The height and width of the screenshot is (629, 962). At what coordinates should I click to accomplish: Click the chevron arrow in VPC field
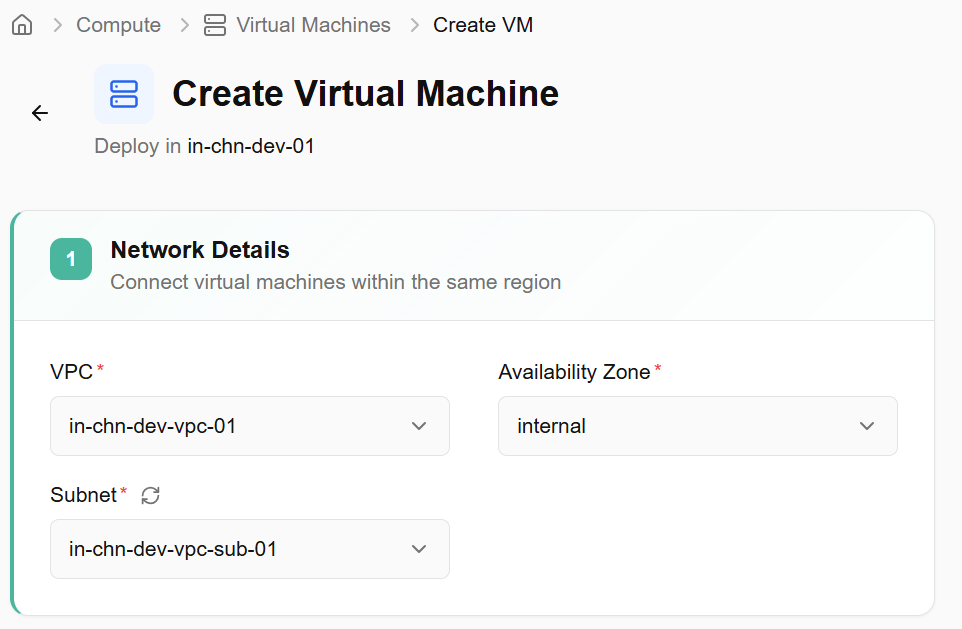(x=419, y=426)
